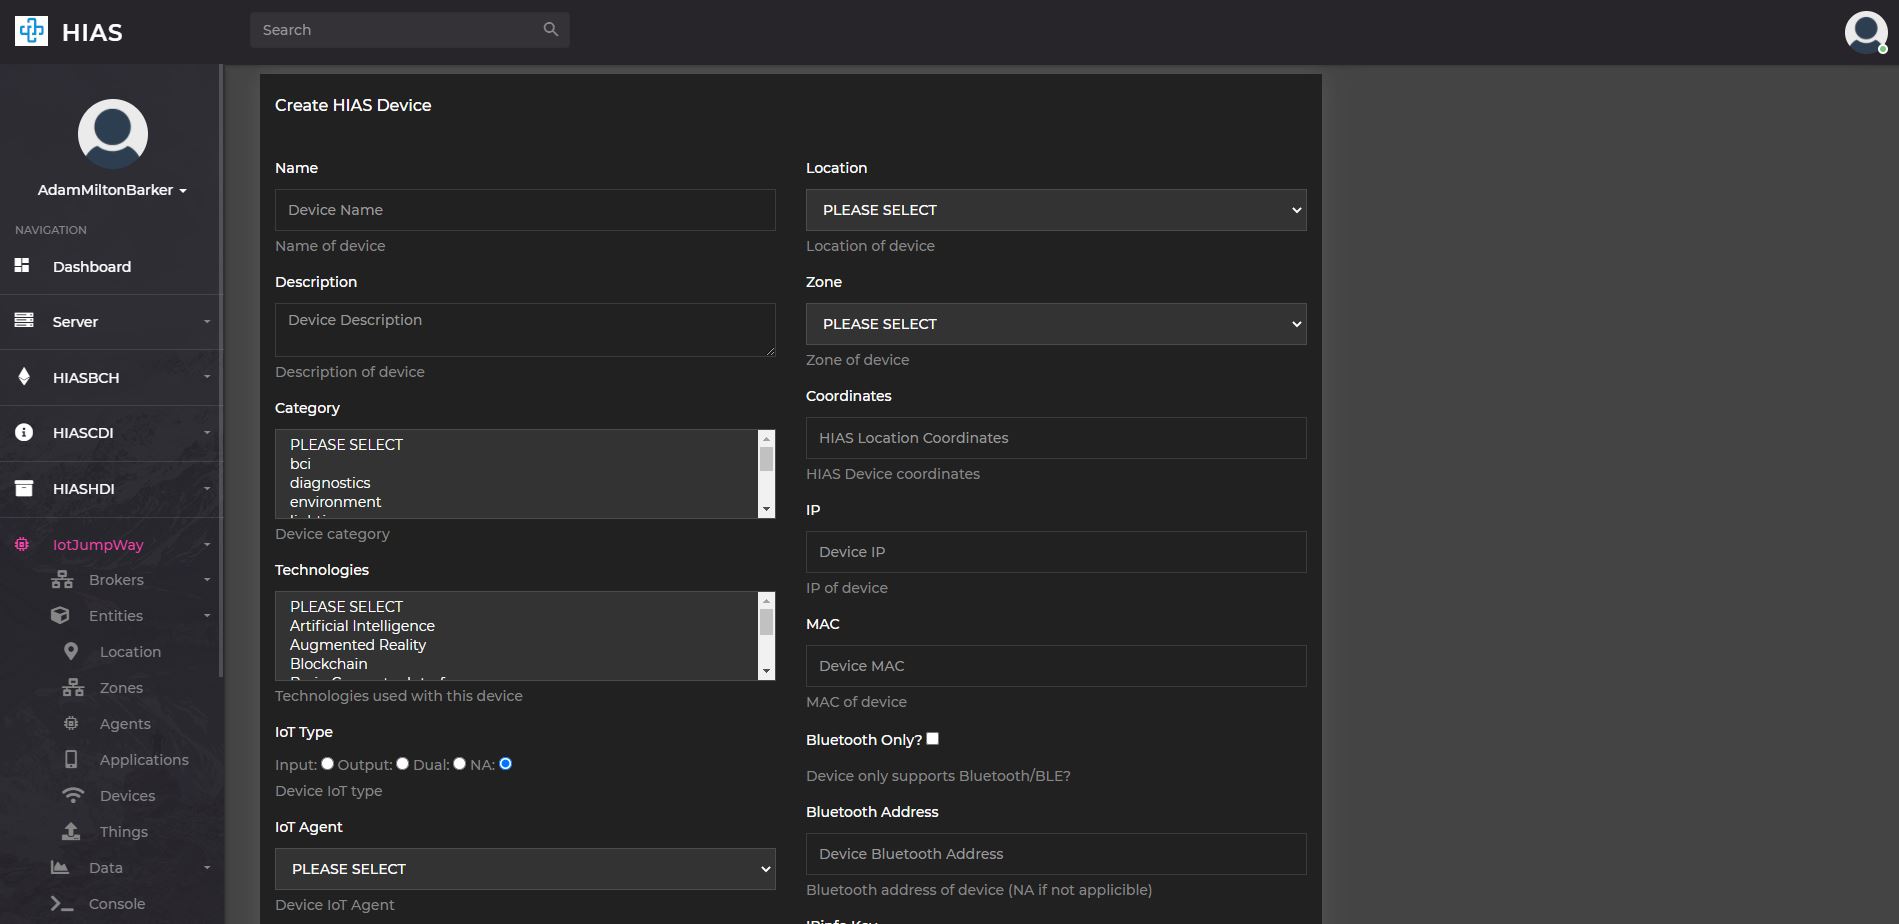
Task: Click the Category list scrollbar down arrow
Action: point(767,510)
